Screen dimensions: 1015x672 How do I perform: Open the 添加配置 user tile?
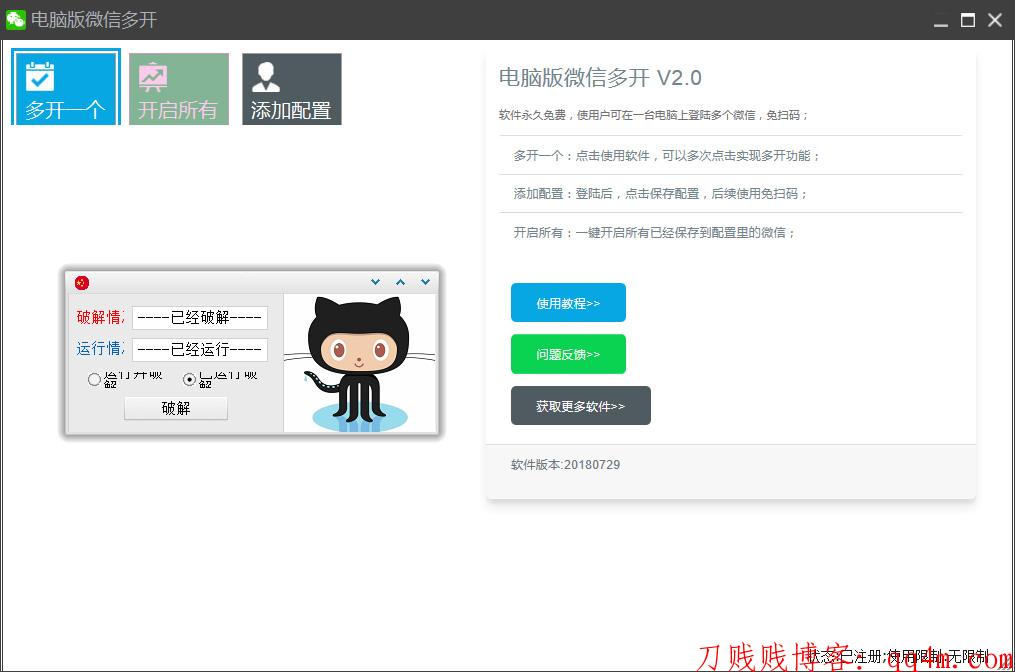tap(292, 89)
